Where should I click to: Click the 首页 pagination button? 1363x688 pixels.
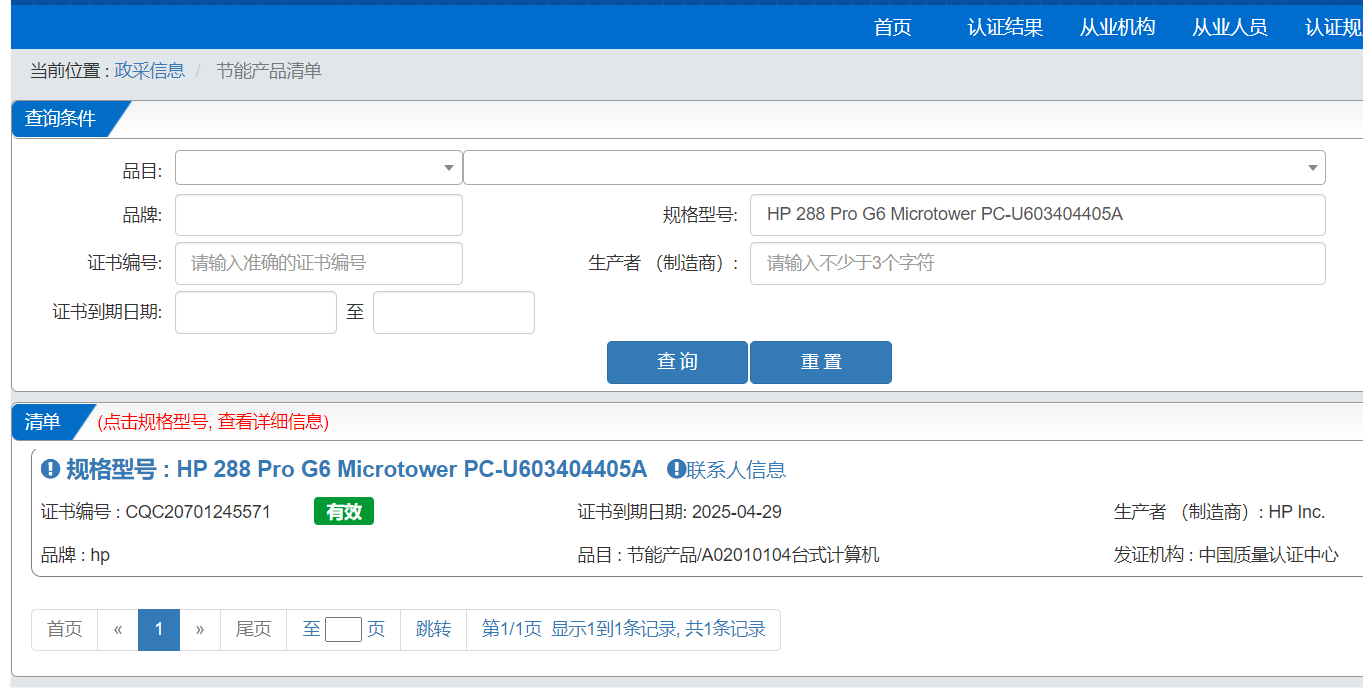tap(65, 629)
